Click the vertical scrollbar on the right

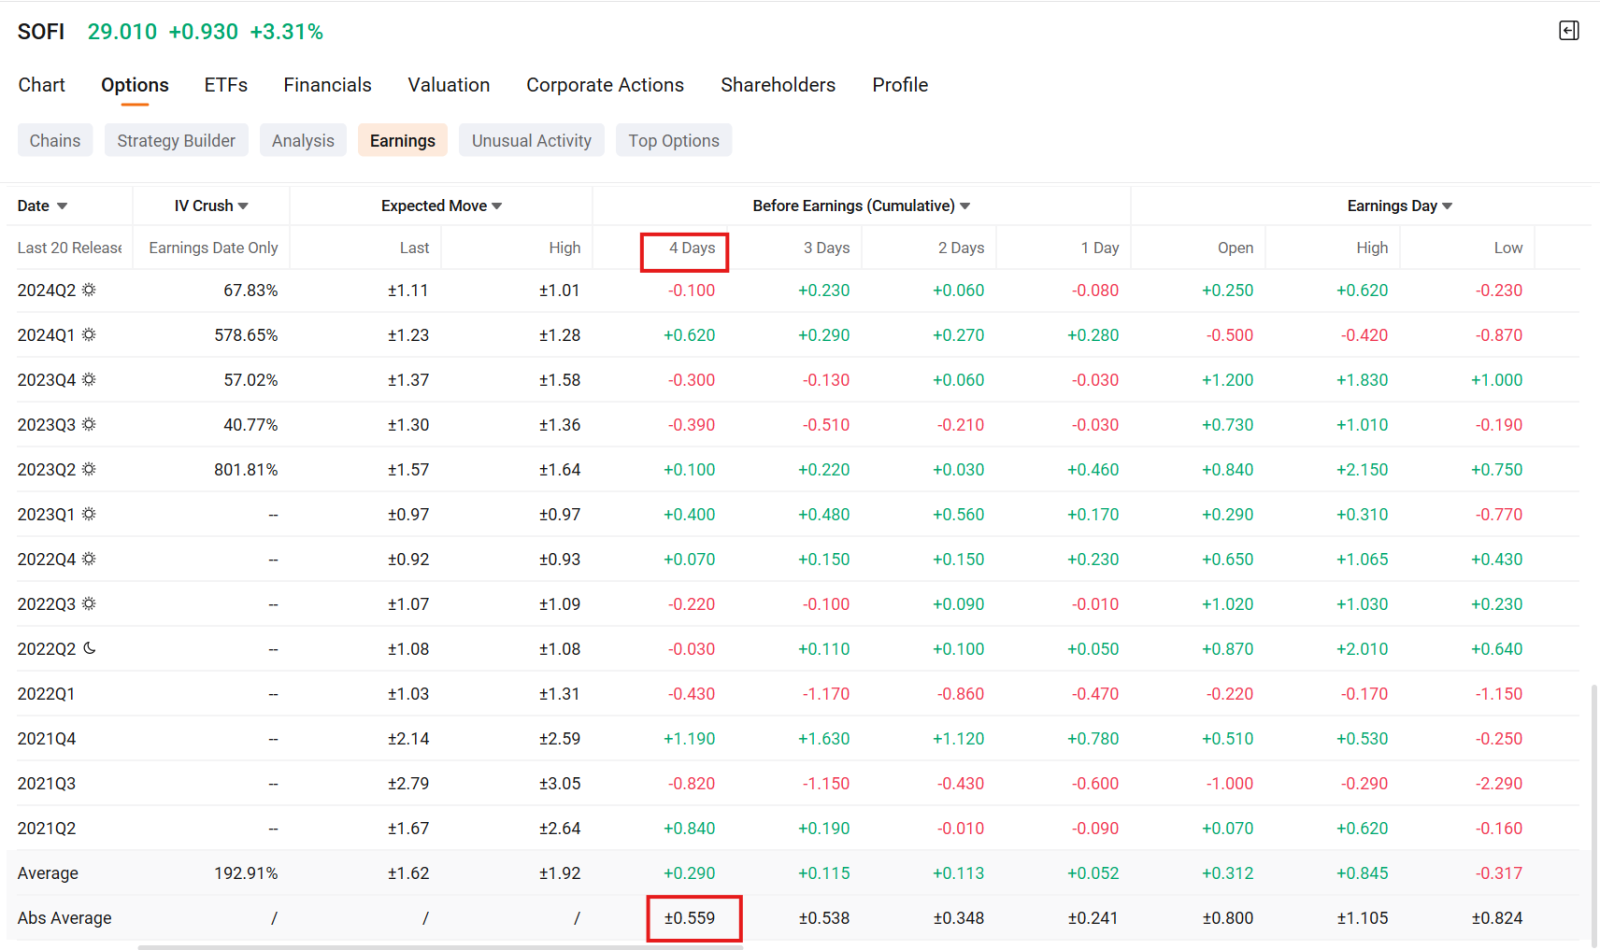(1594, 815)
